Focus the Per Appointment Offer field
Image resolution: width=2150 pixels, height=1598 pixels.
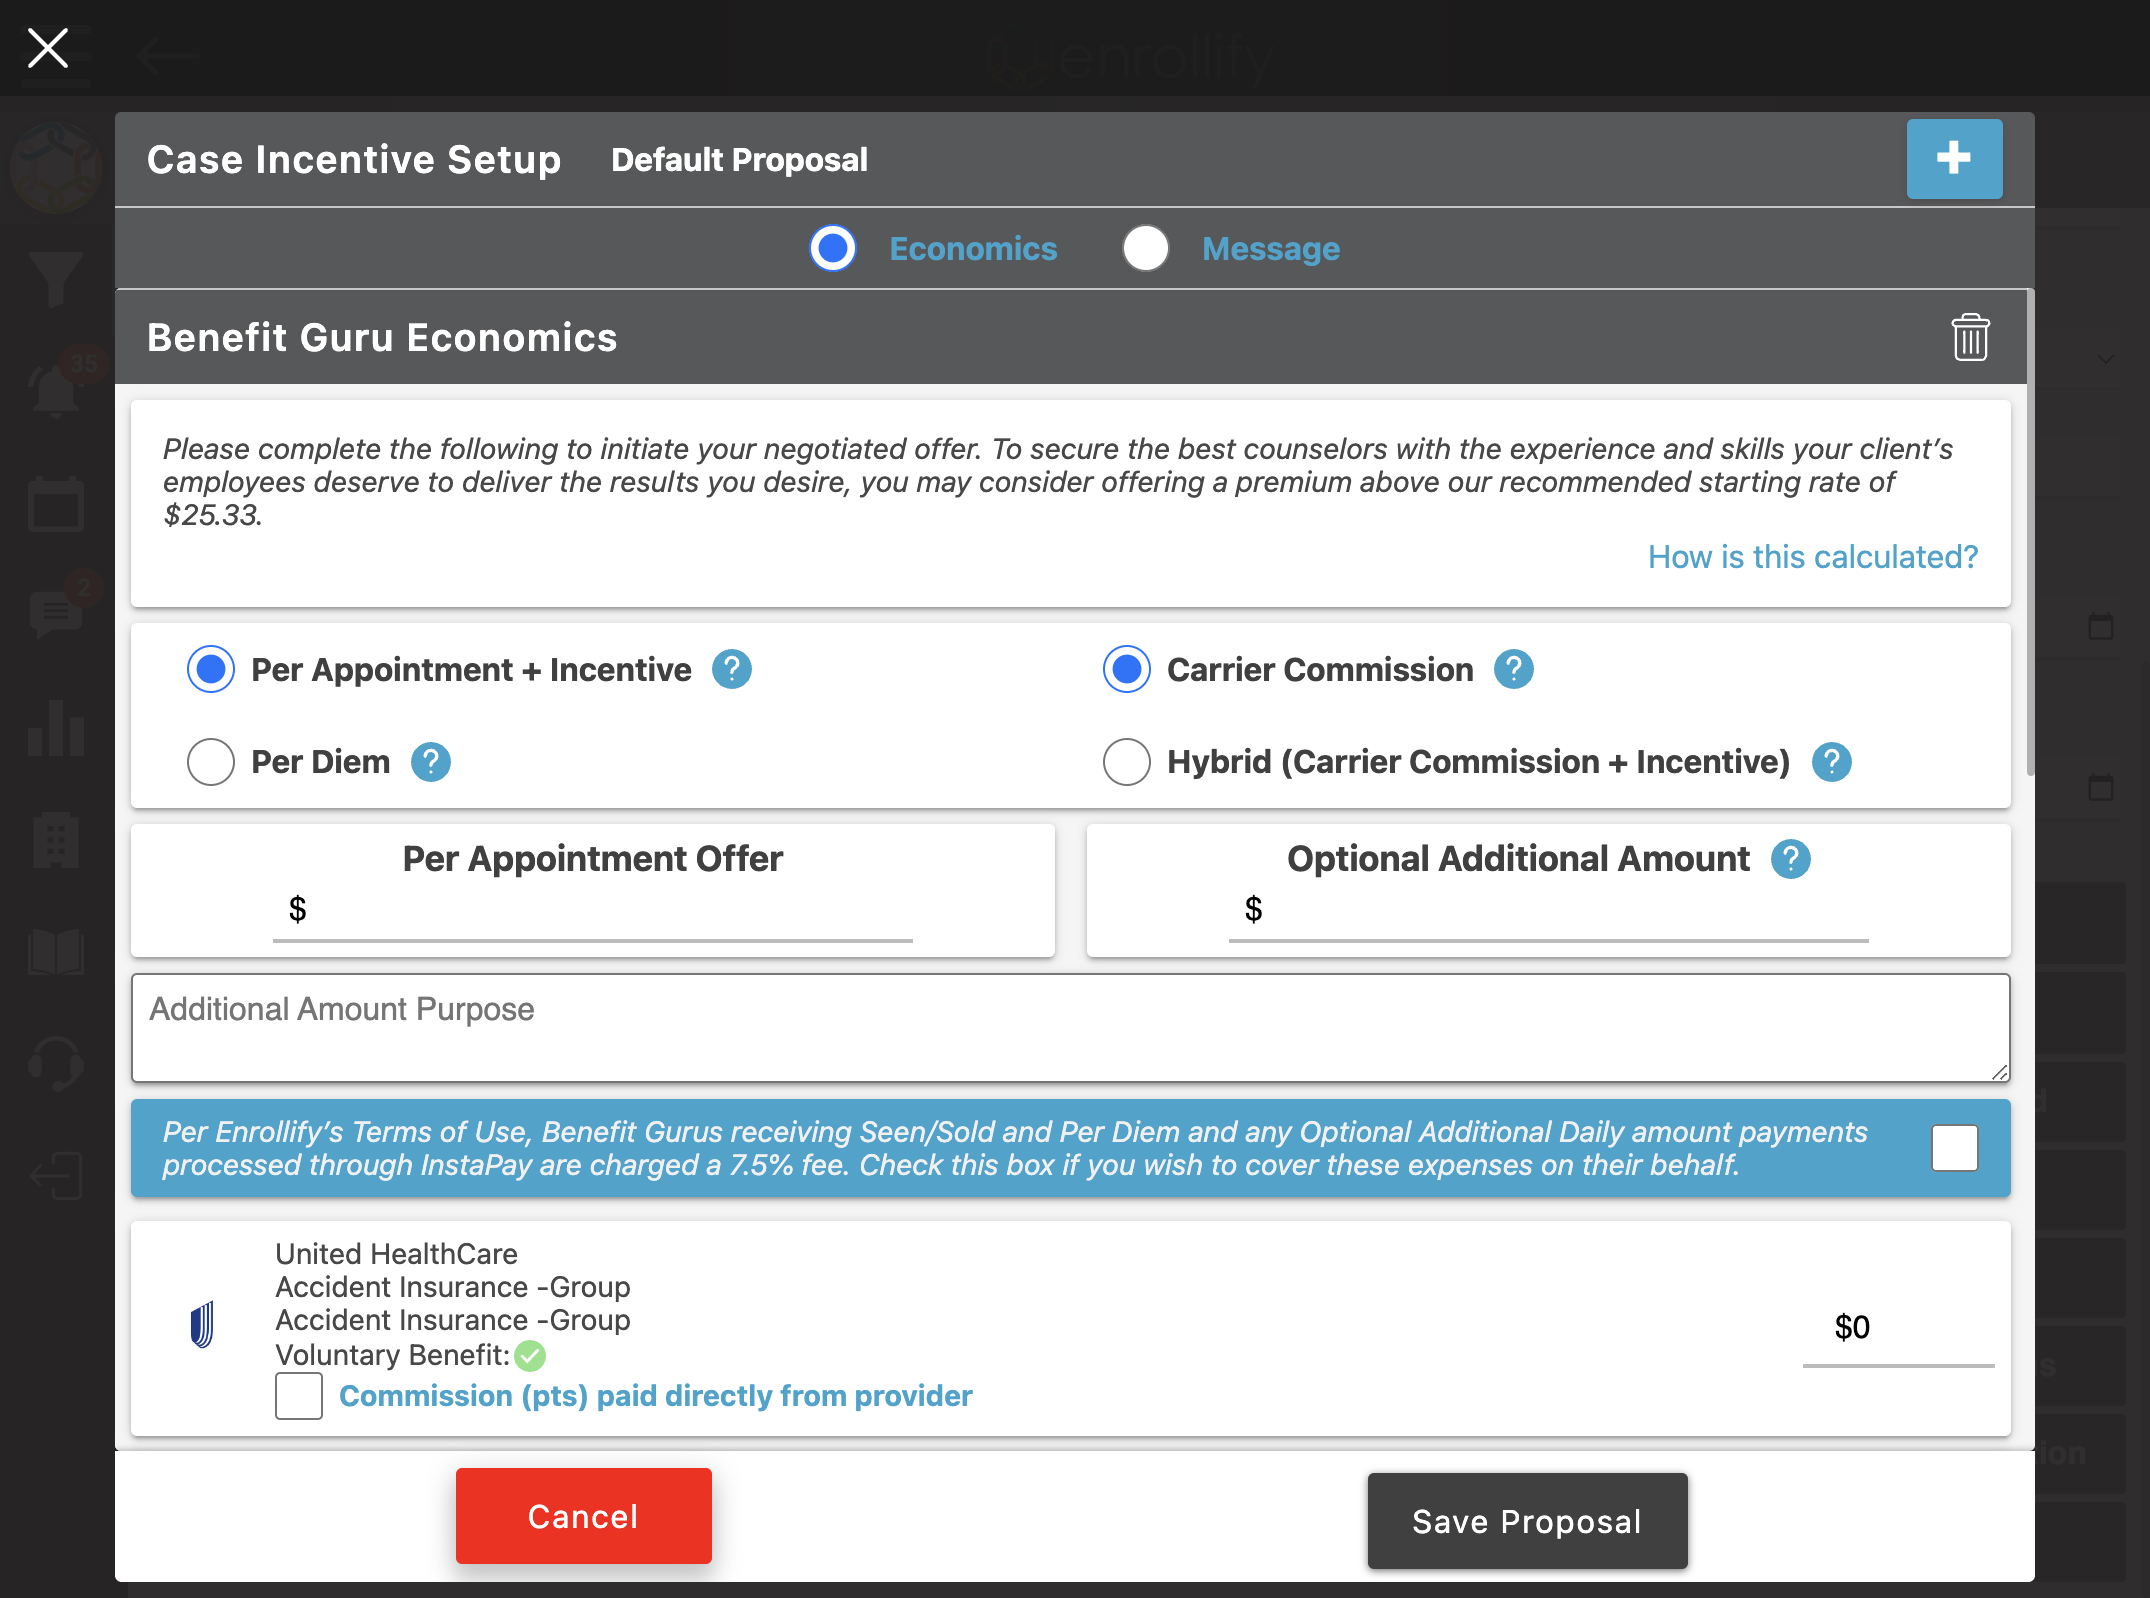coord(593,910)
